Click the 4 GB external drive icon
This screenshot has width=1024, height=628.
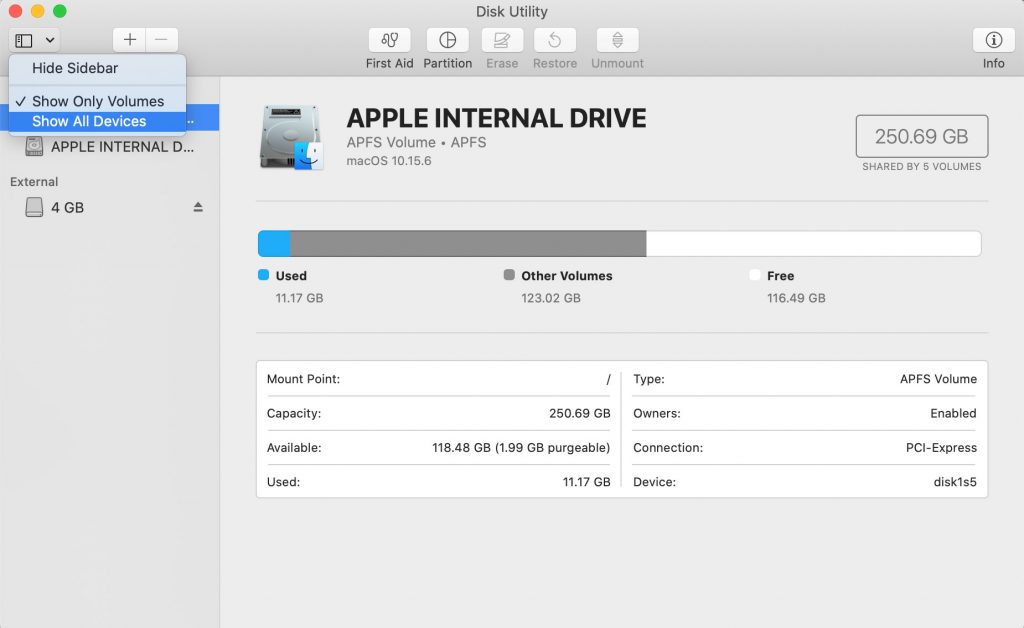click(34, 207)
